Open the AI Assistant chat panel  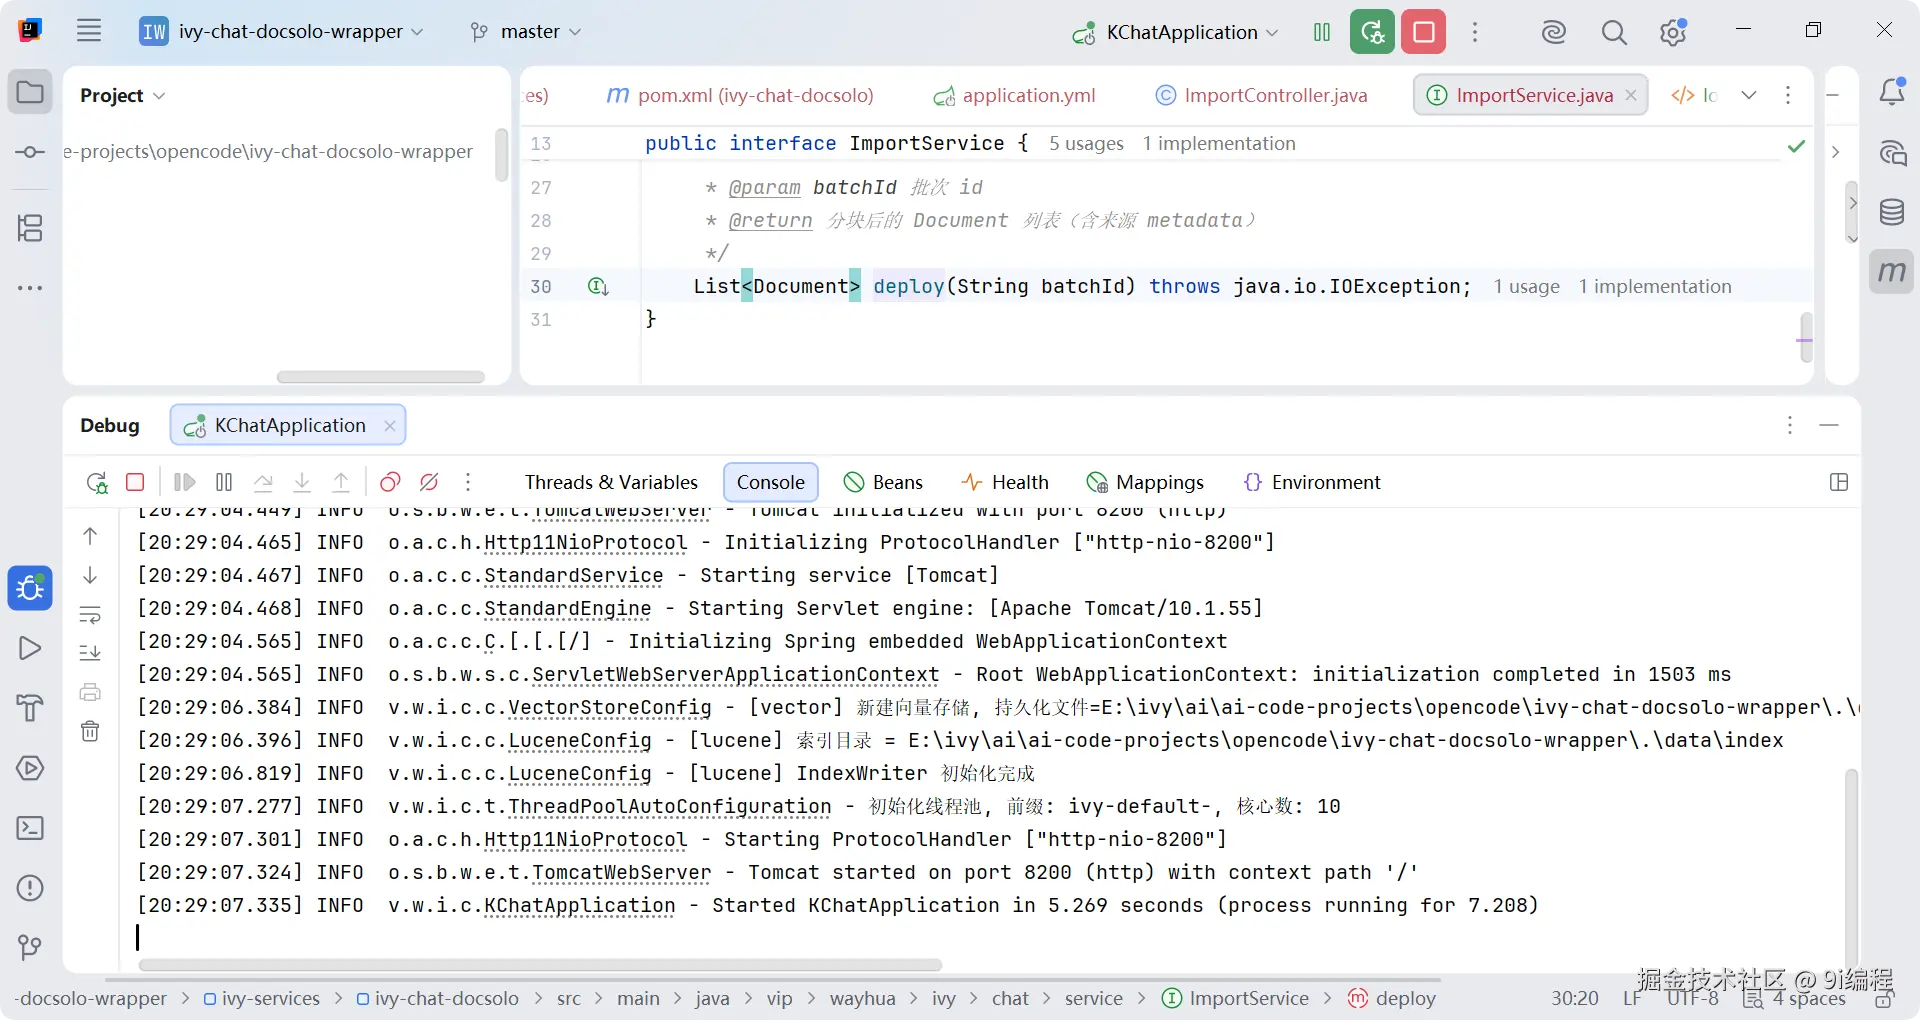pos(1891,153)
